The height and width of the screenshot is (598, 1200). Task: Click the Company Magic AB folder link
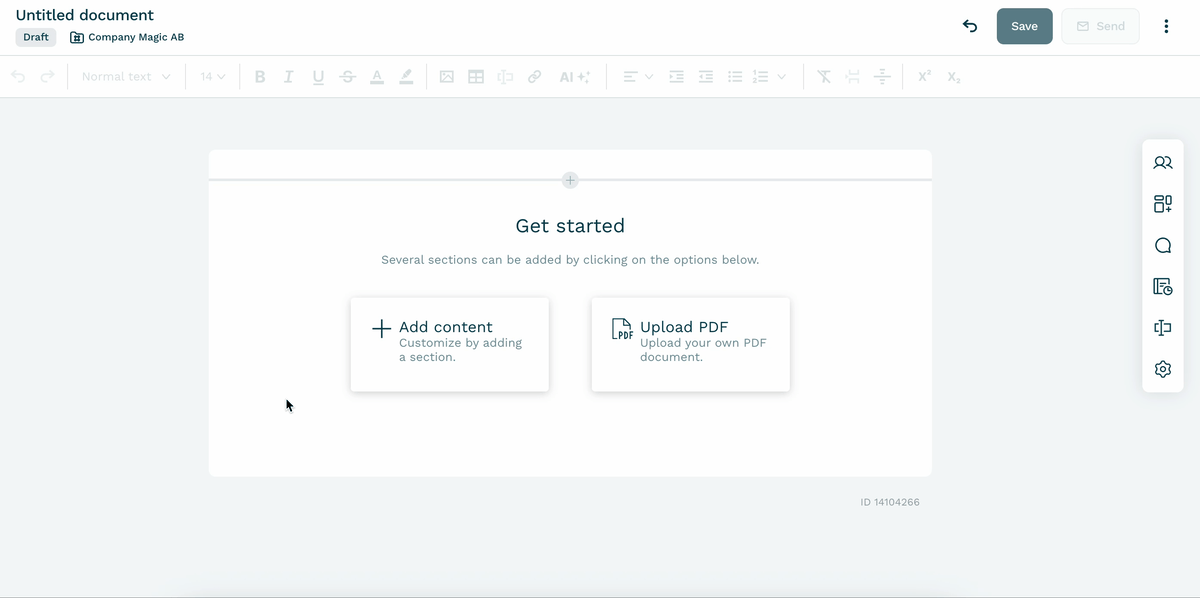pos(127,37)
